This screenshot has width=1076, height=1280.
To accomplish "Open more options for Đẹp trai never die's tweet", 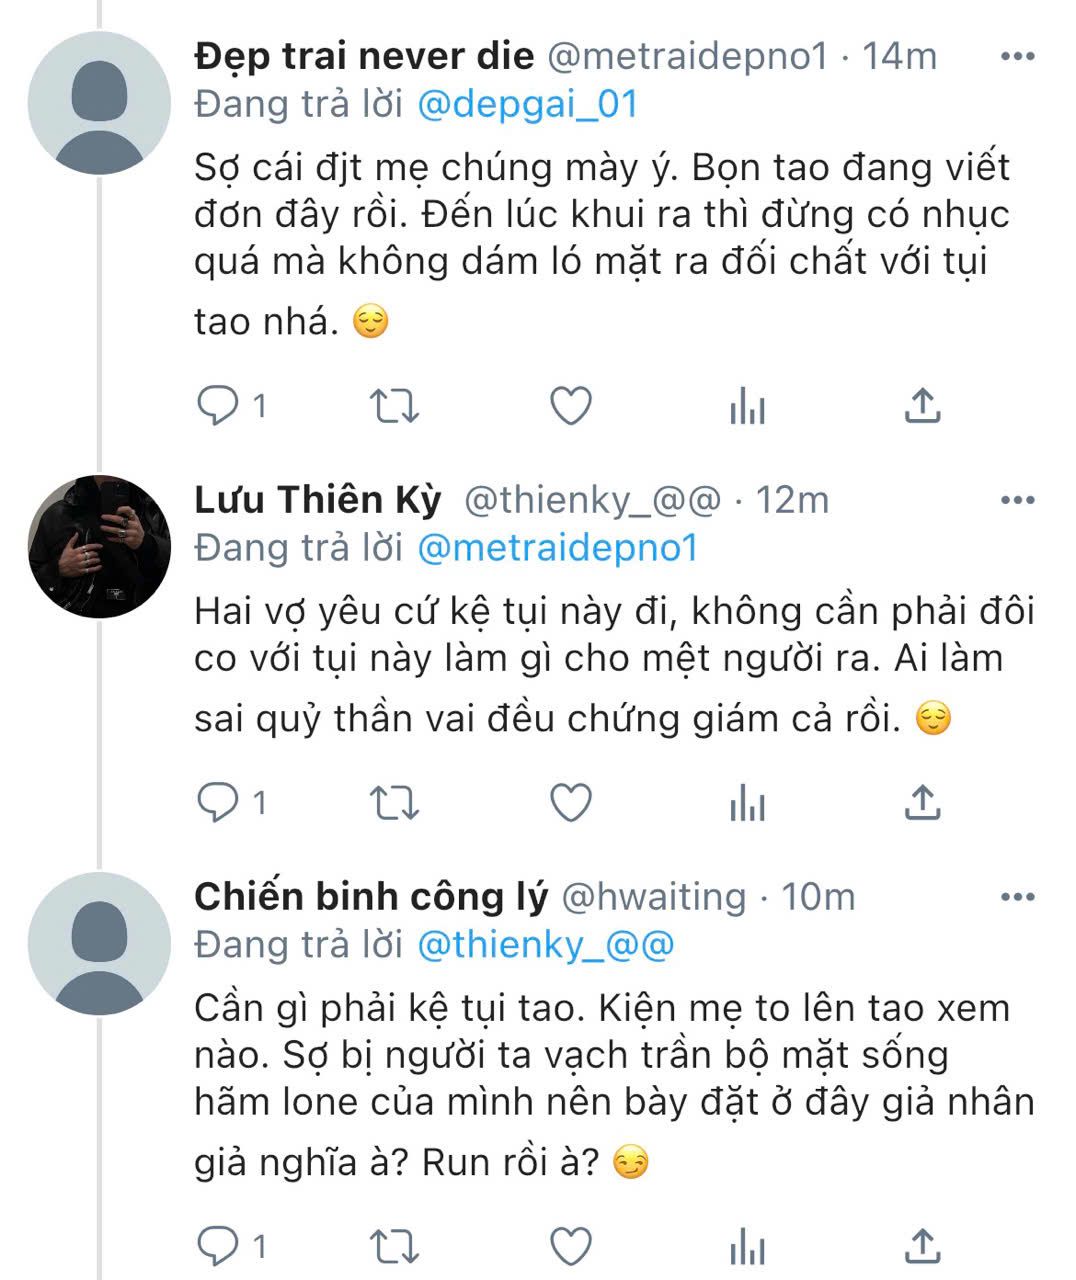I will pyautogui.click(x=1017, y=57).
